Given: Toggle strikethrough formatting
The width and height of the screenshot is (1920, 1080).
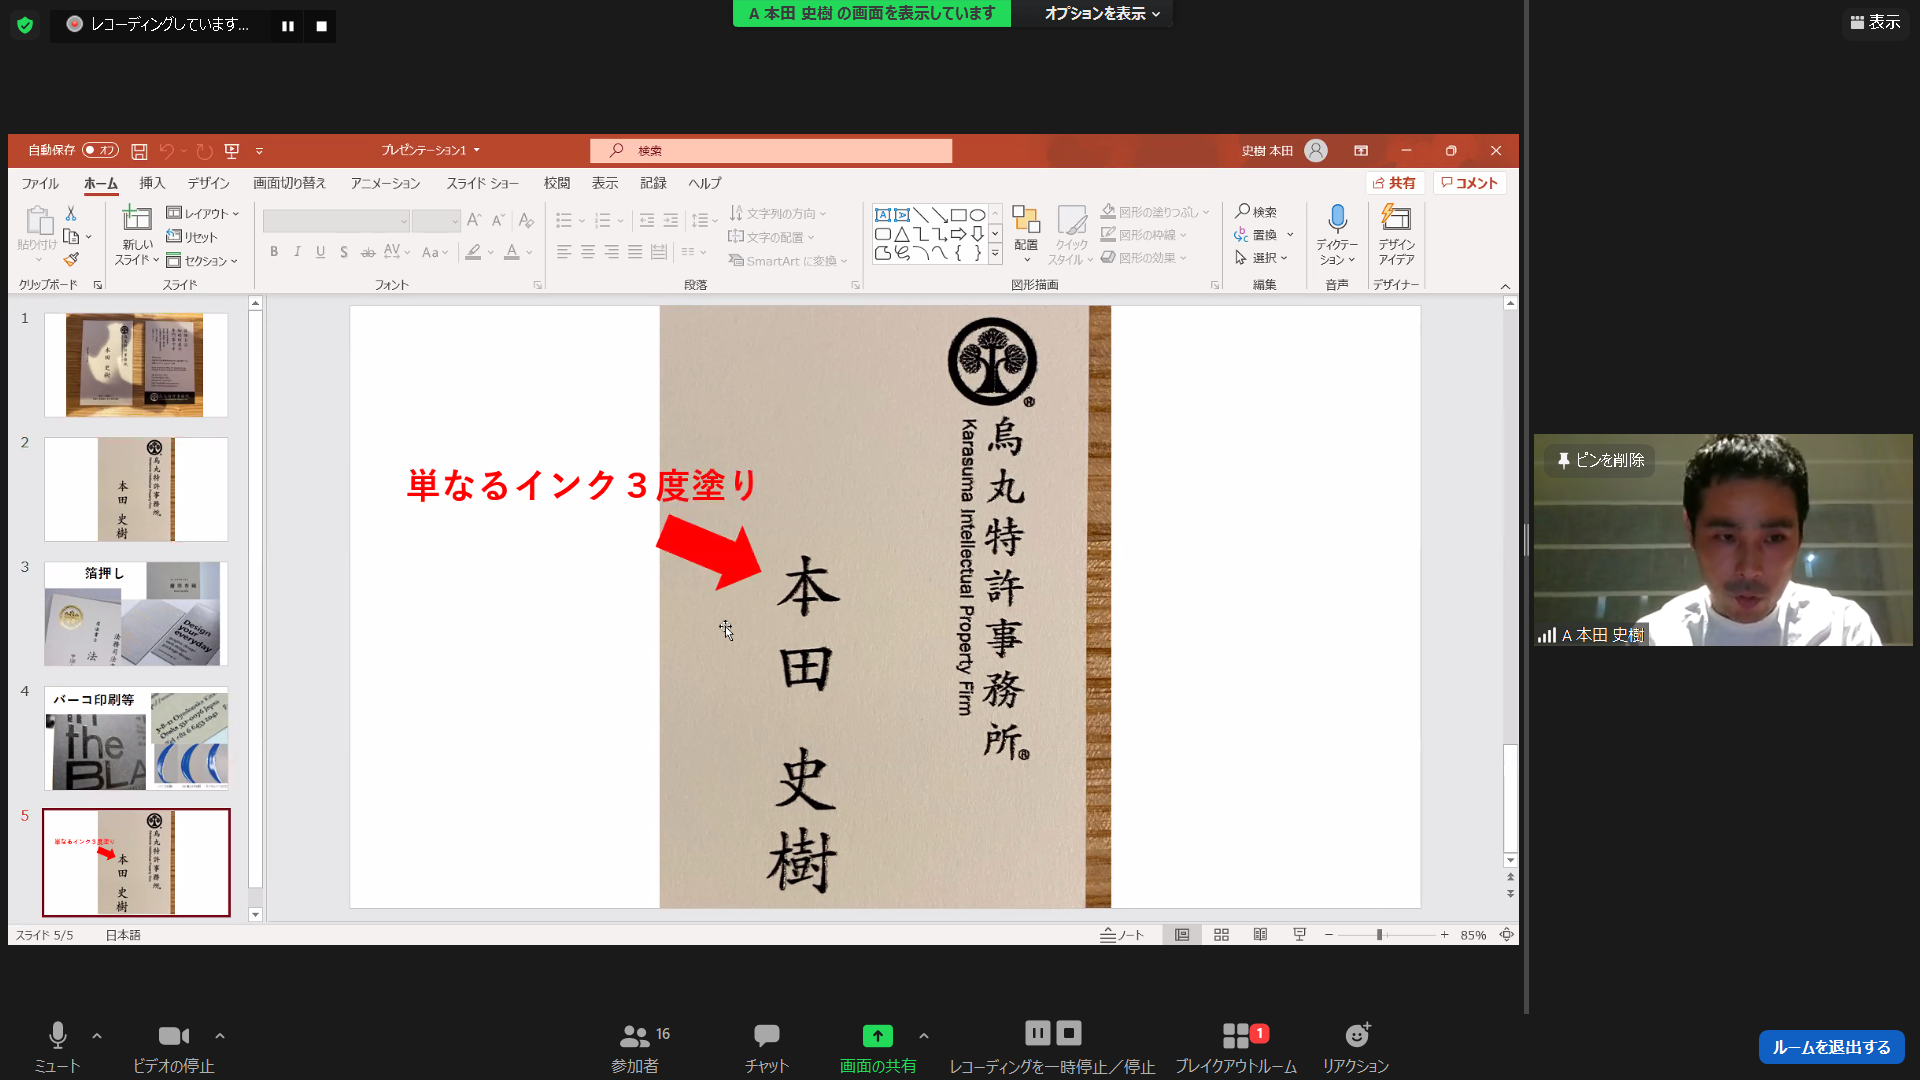Looking at the screenshot, I should click(368, 252).
